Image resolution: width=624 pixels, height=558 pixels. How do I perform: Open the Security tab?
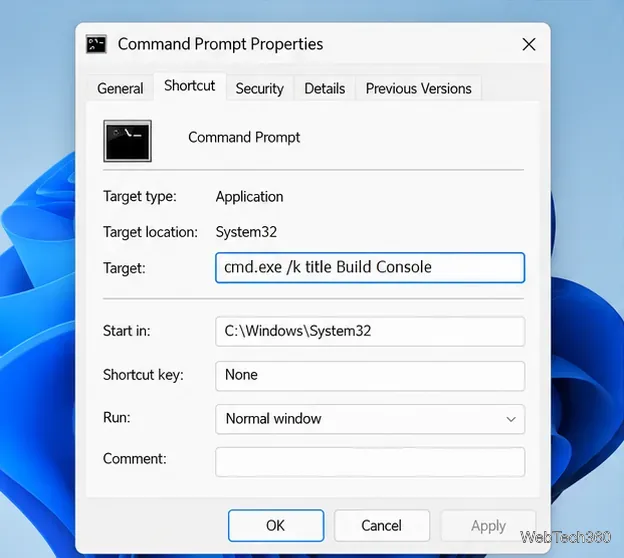point(259,88)
